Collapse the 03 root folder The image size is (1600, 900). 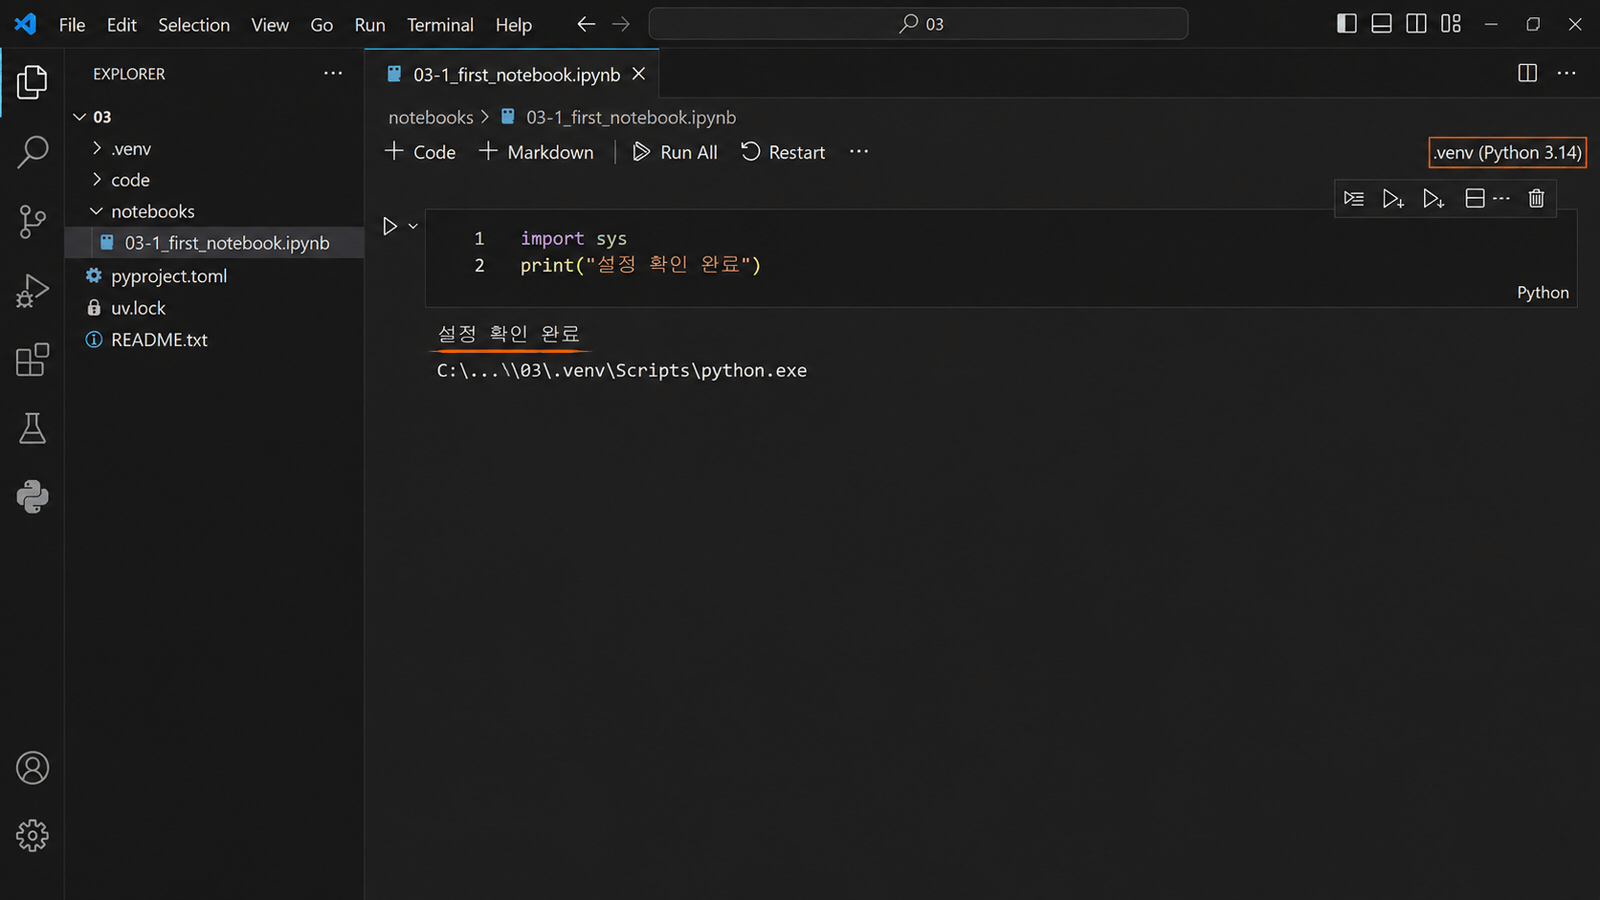pos(80,117)
